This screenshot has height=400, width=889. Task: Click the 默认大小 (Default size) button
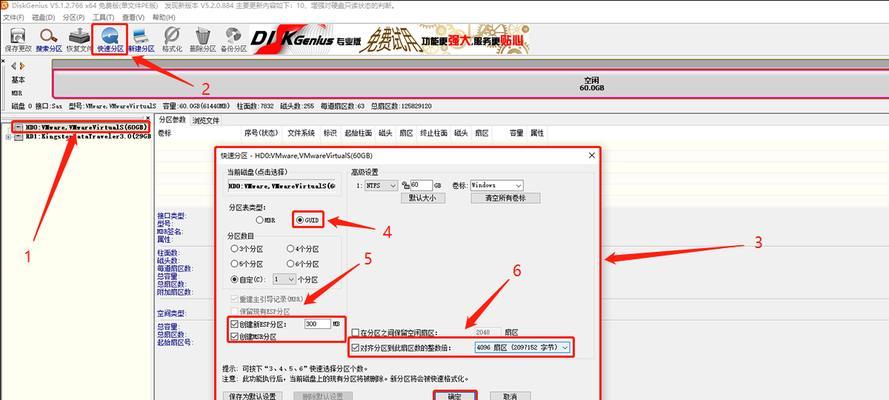[x=422, y=198]
